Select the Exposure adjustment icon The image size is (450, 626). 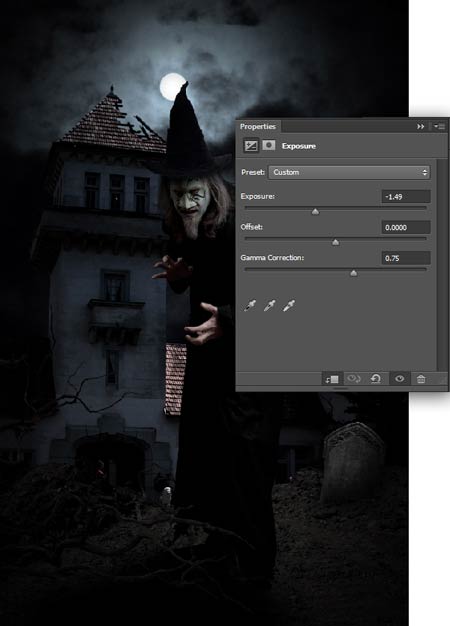251,146
